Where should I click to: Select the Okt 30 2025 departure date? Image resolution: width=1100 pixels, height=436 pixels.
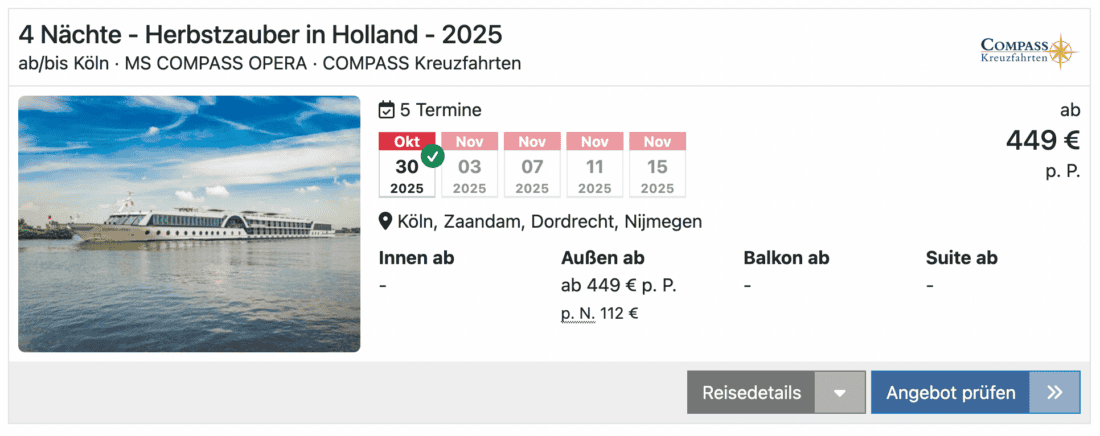(x=406, y=166)
